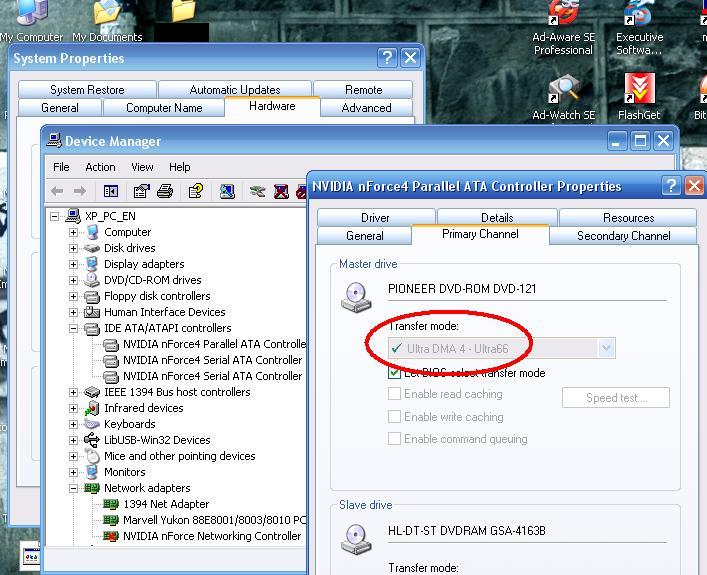Click System Properties help question-mark button
Viewport: 707px width, 575px height.
tap(387, 57)
